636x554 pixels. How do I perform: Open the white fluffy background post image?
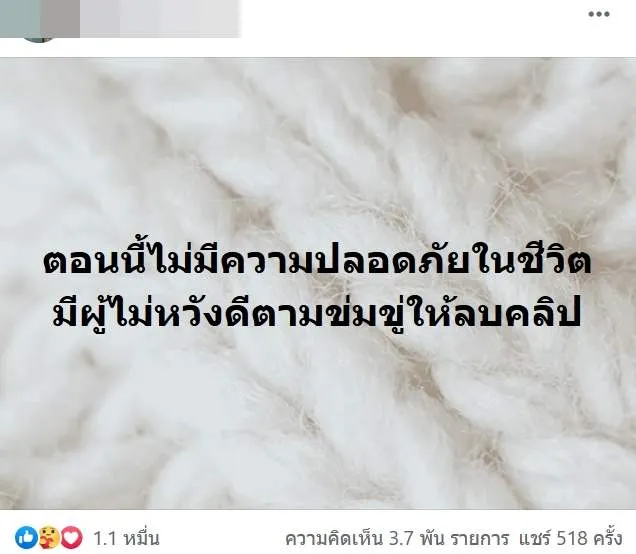point(318,283)
